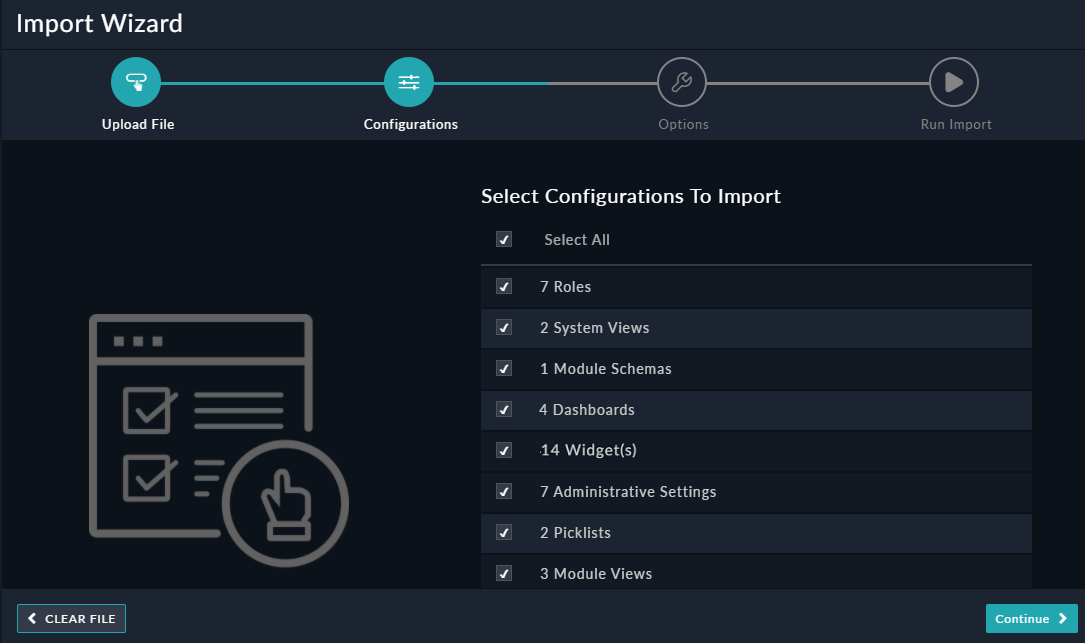The height and width of the screenshot is (643, 1085).
Task: Deselect the 2 System Views checkbox
Action: [504, 327]
